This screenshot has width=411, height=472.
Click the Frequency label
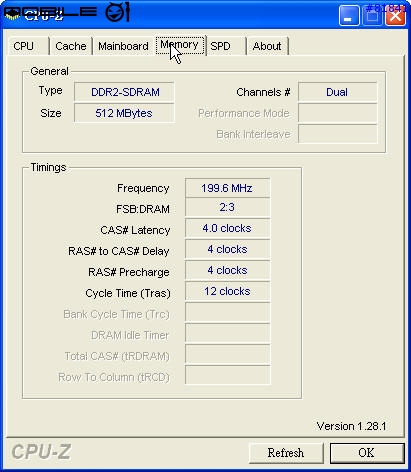(143, 189)
